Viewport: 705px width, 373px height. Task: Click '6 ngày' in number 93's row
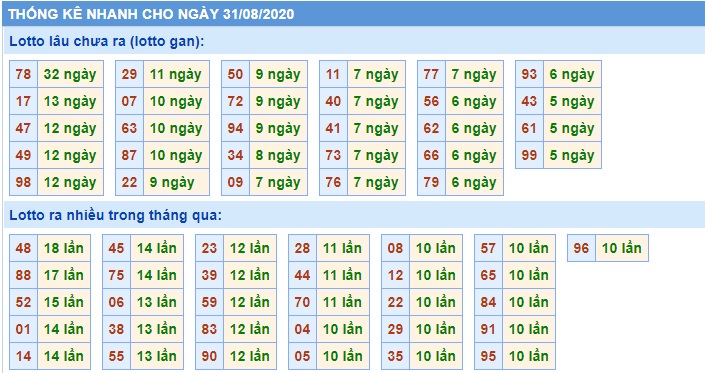(x=573, y=74)
